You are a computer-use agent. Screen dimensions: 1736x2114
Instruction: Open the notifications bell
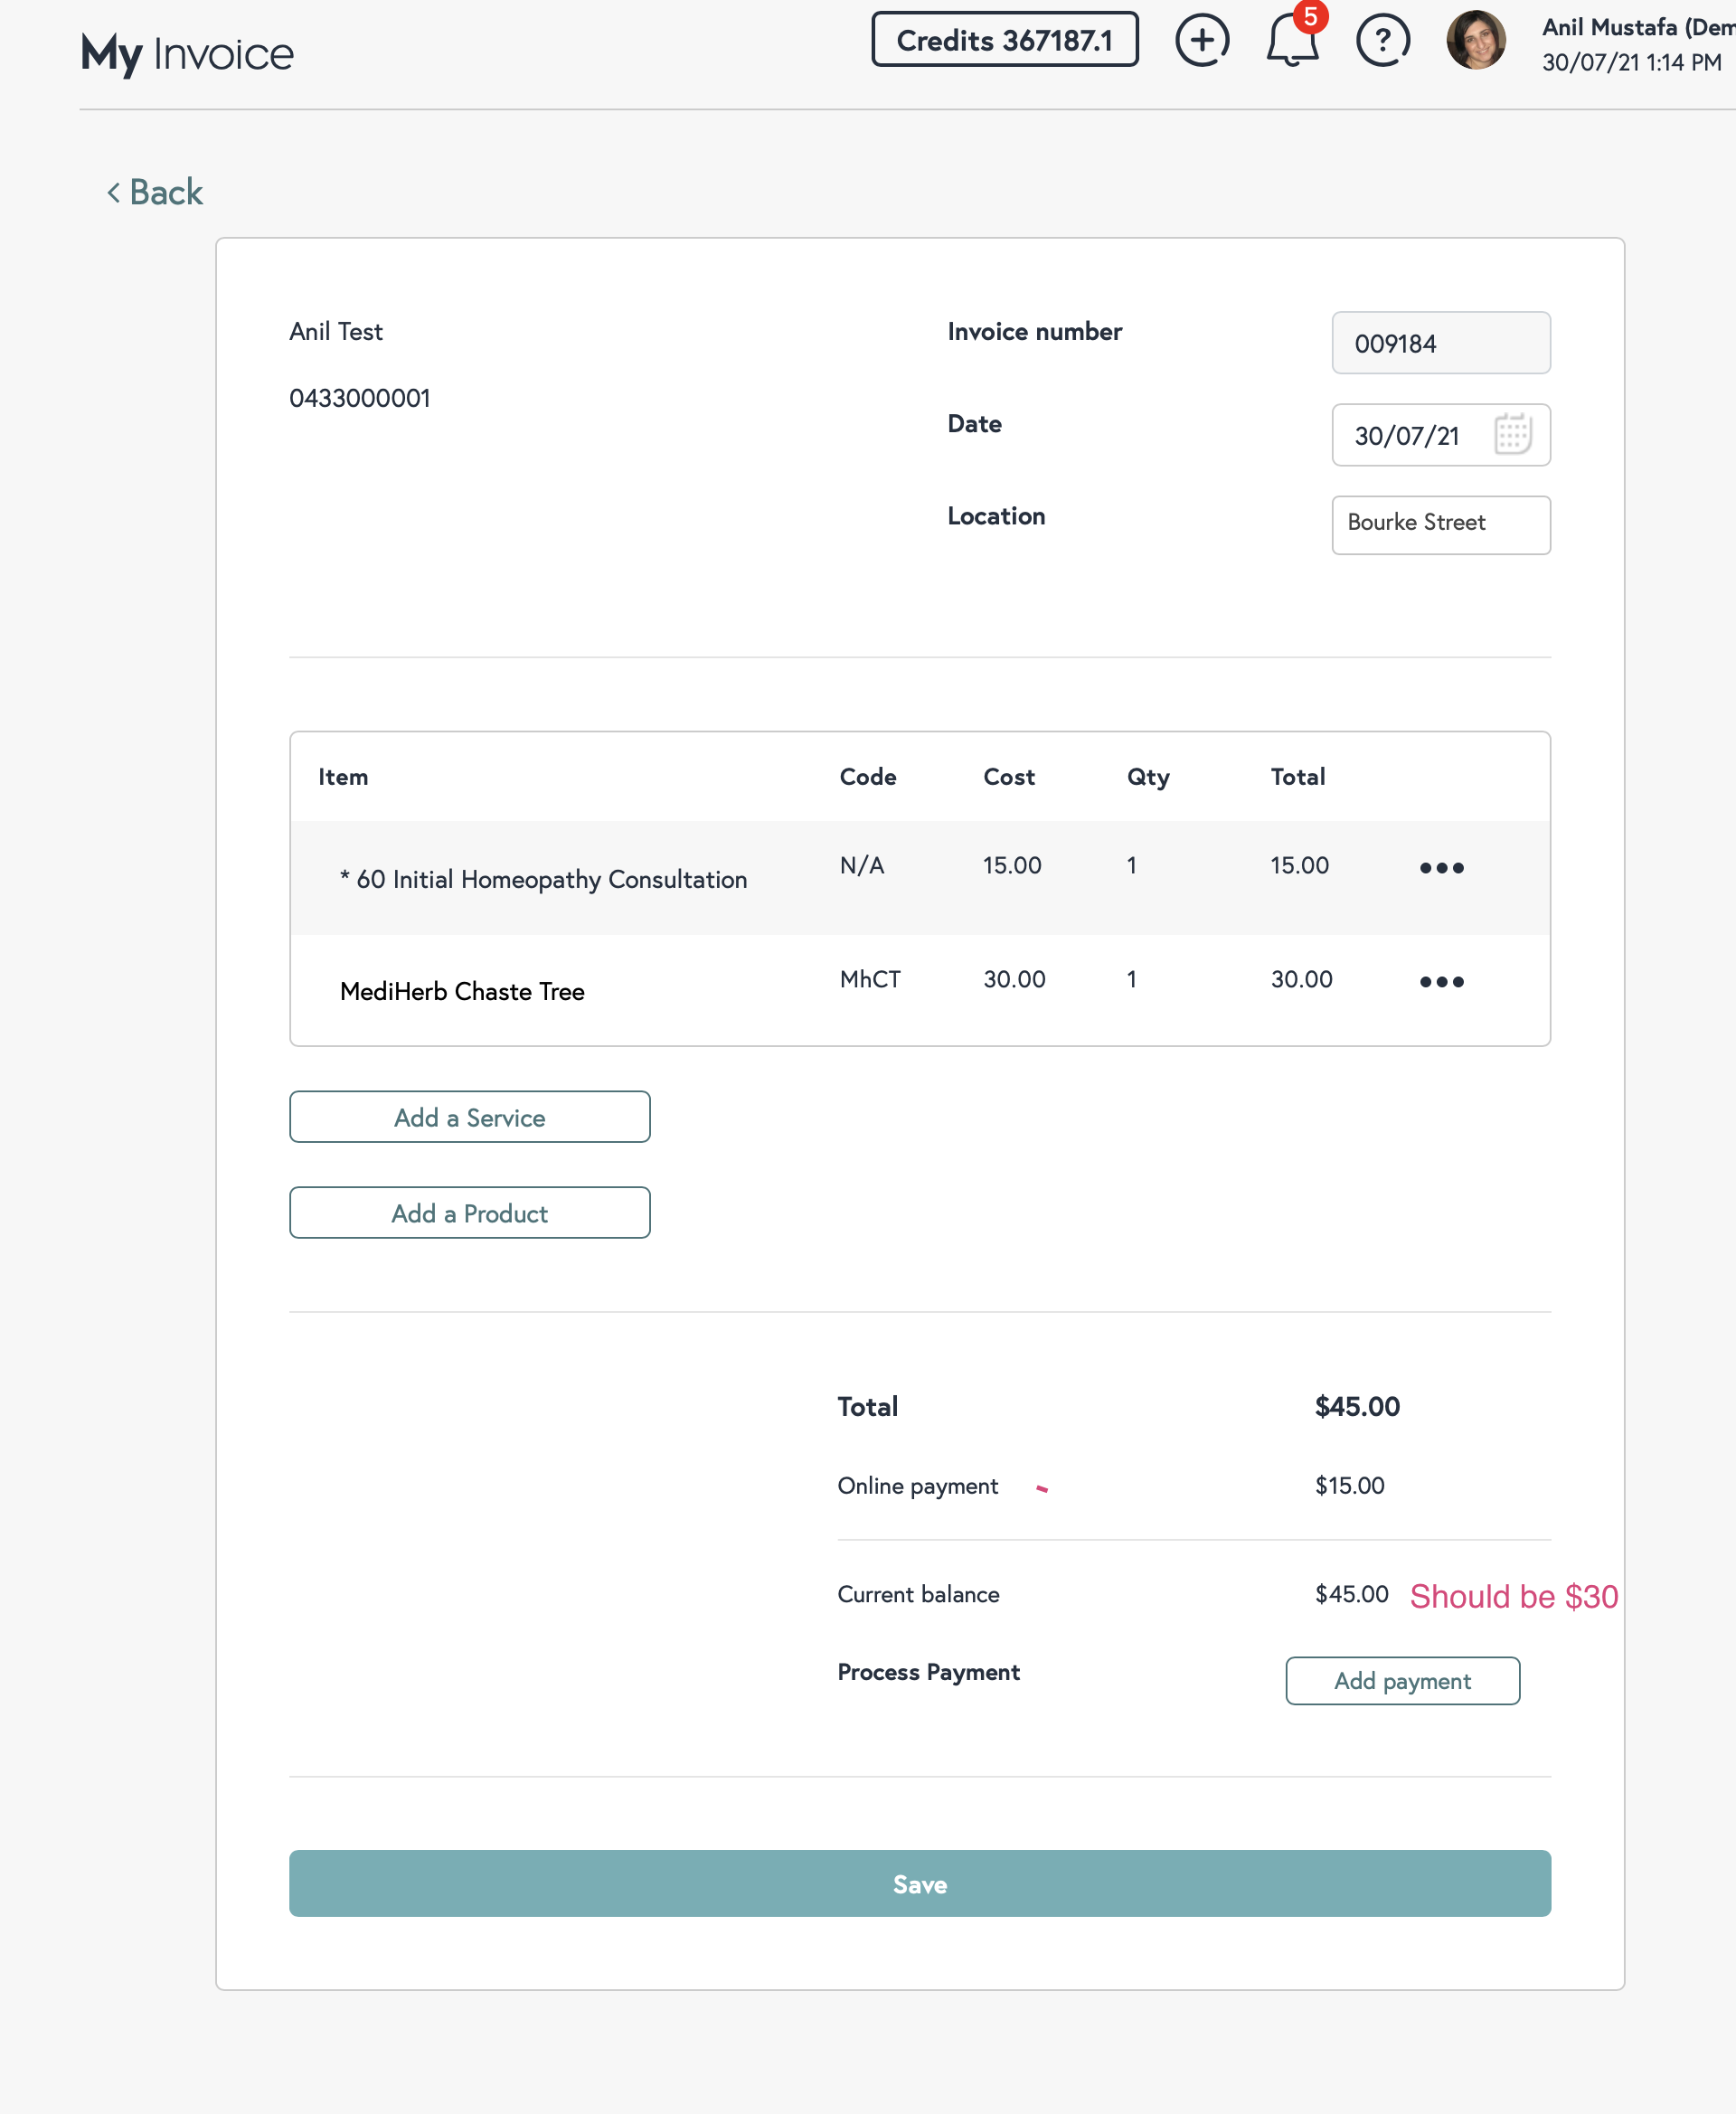pyautogui.click(x=1291, y=42)
